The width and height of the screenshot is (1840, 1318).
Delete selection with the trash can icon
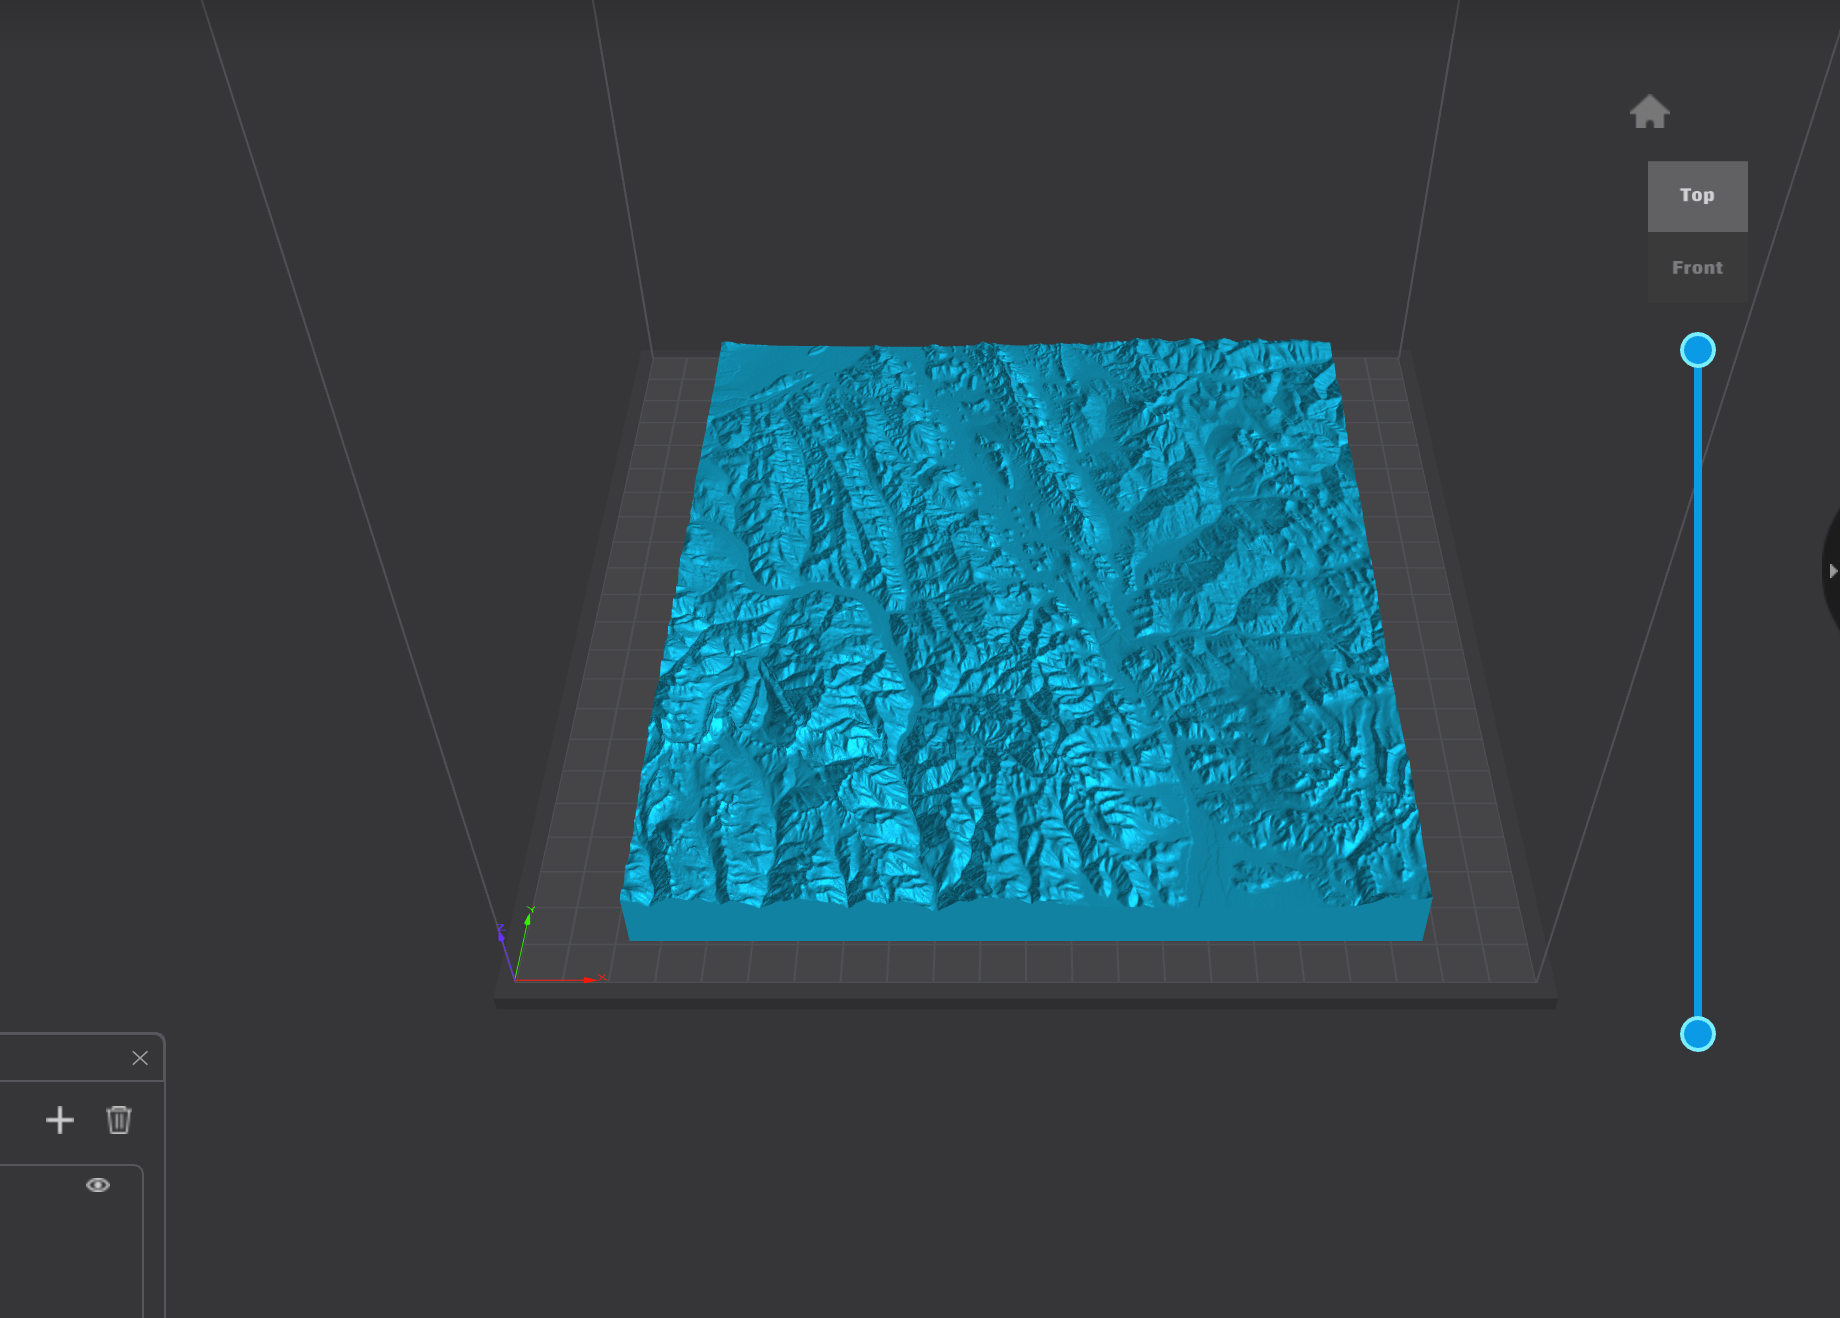(x=119, y=1120)
